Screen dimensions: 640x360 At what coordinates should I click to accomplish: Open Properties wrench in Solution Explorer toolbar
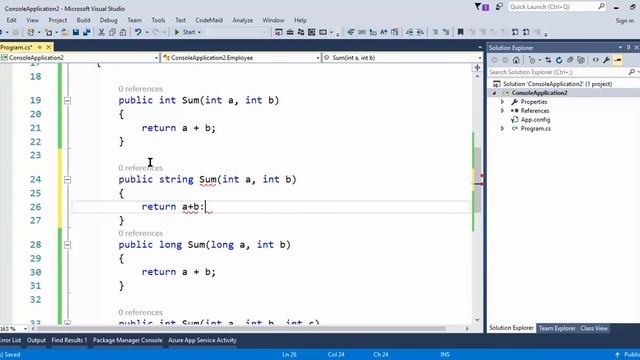[x=607, y=60]
